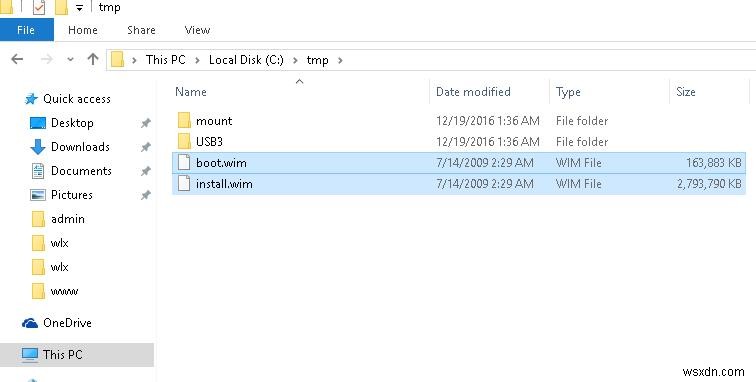
Task: Open the admin folder in navigation pane
Action: (x=68, y=219)
